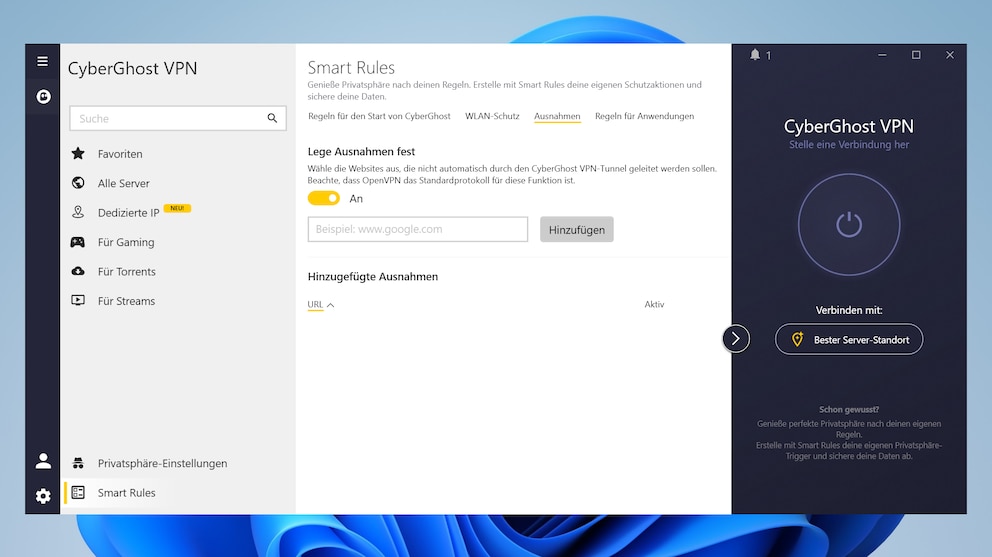
Task: Choose Bester Server-Standort button
Action: (x=848, y=340)
